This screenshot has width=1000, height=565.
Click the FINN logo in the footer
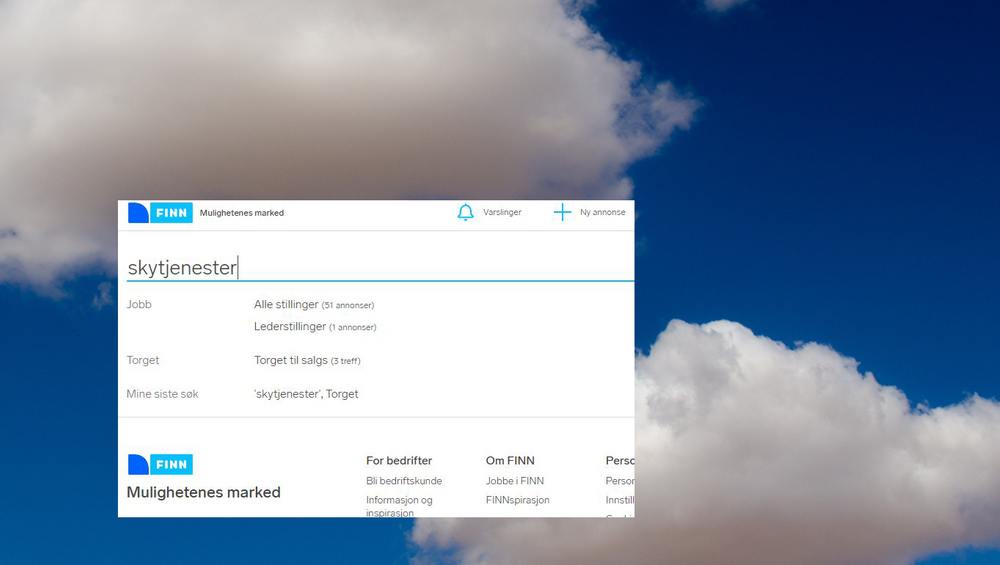coord(160,464)
